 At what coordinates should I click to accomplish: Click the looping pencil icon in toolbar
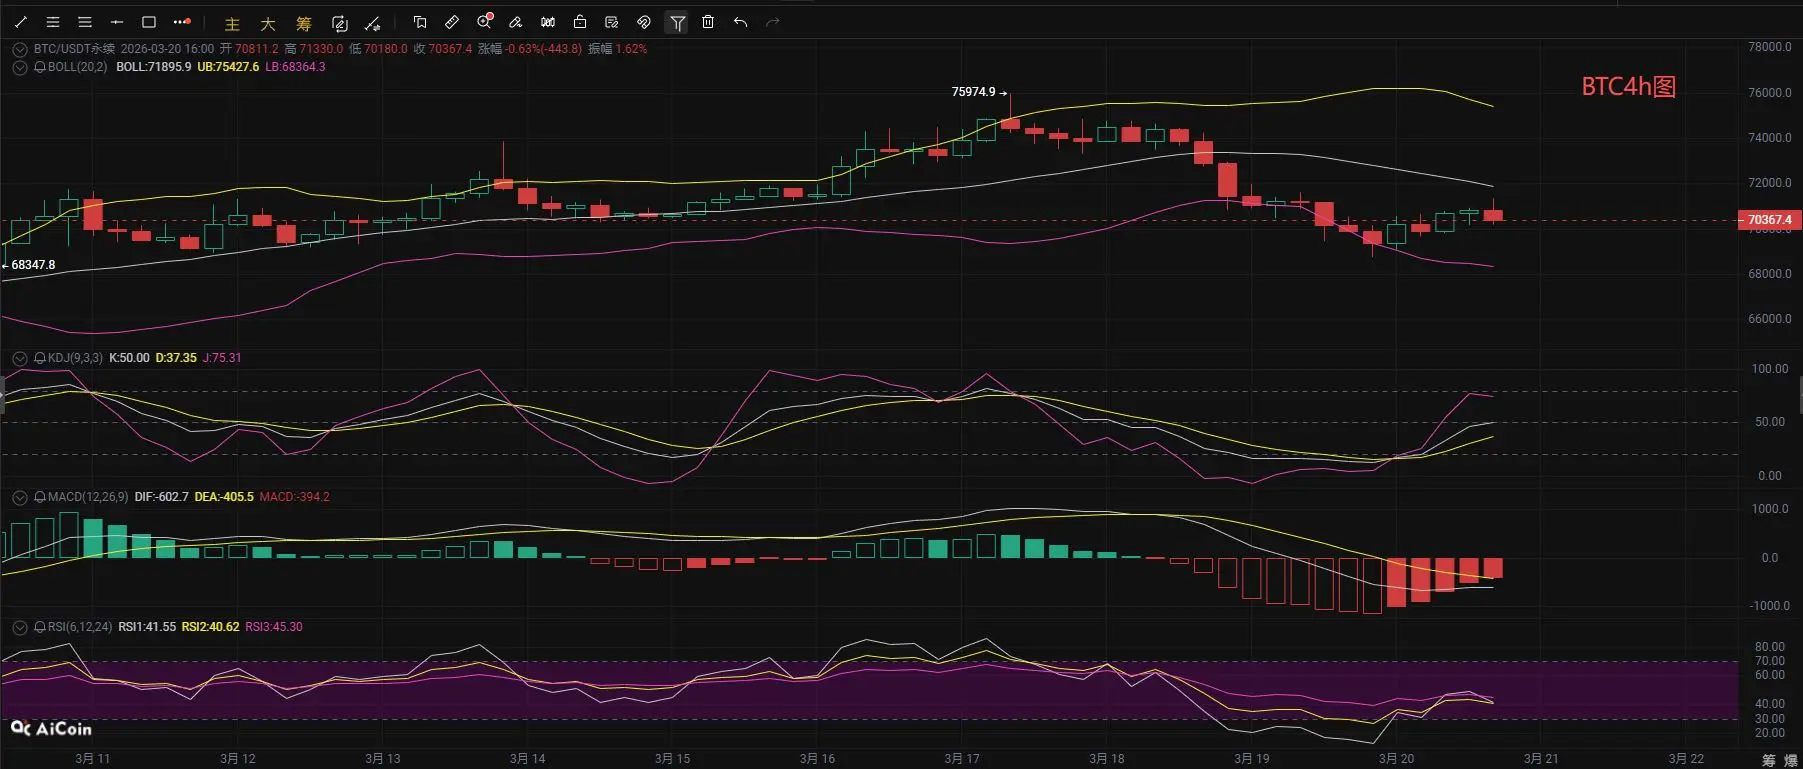(340, 23)
